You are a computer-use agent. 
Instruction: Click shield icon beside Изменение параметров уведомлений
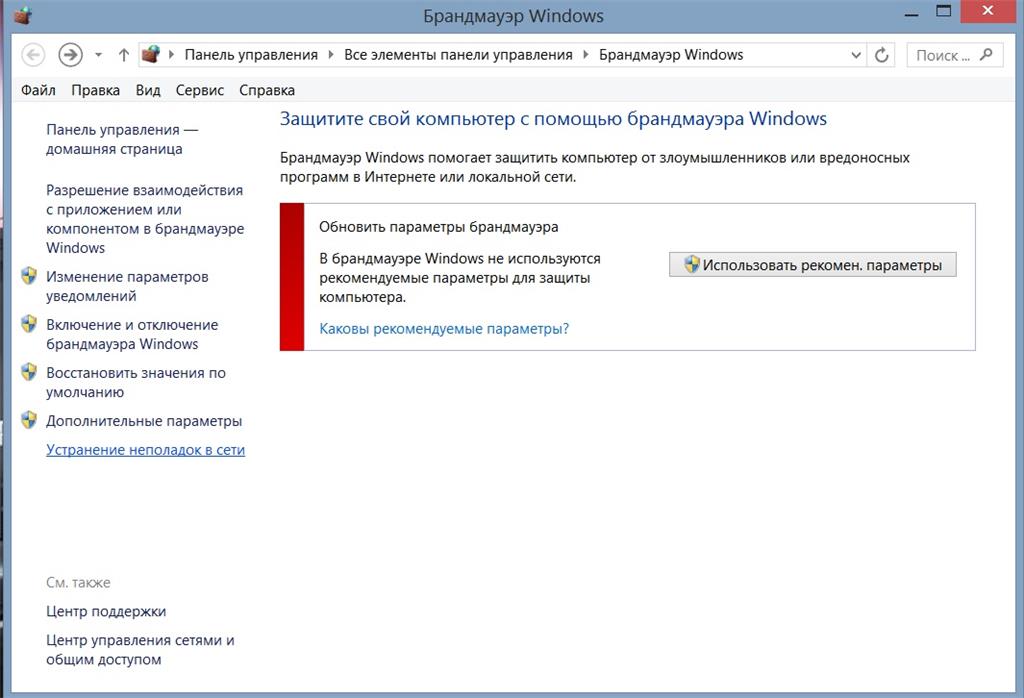click(x=29, y=276)
